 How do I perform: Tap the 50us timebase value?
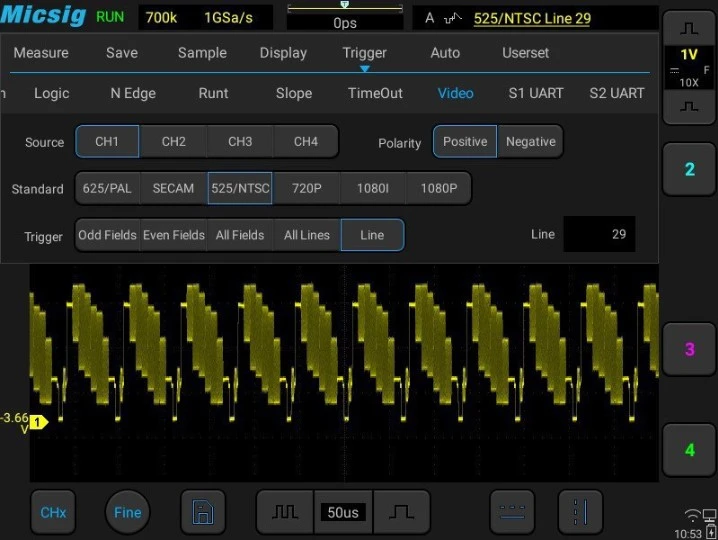click(343, 512)
